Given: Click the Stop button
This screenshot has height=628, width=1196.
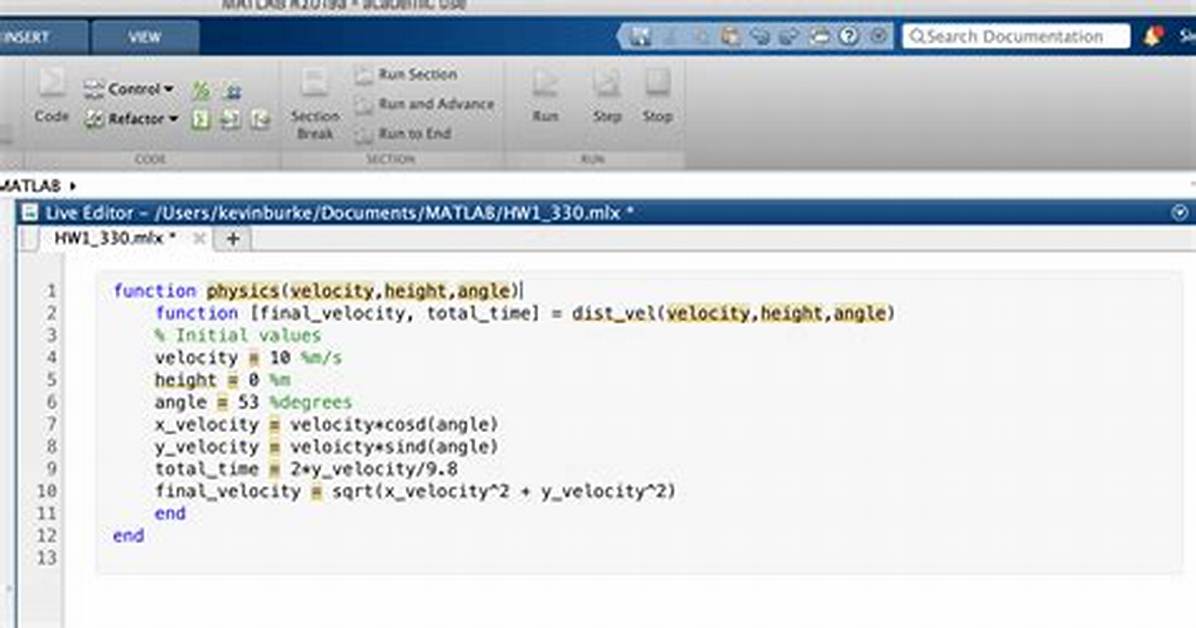Looking at the screenshot, I should [x=657, y=95].
